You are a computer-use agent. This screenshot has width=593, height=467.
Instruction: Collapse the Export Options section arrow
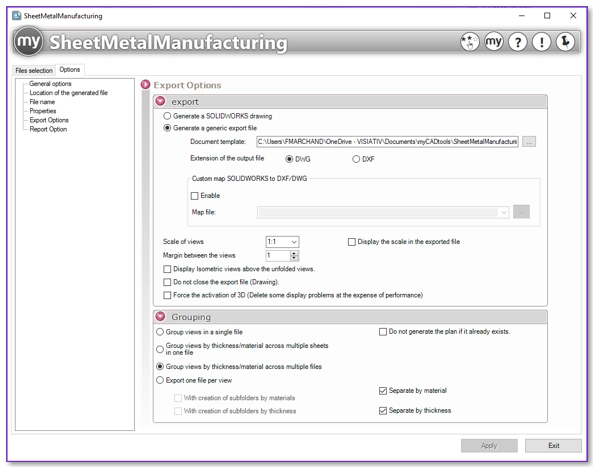146,85
